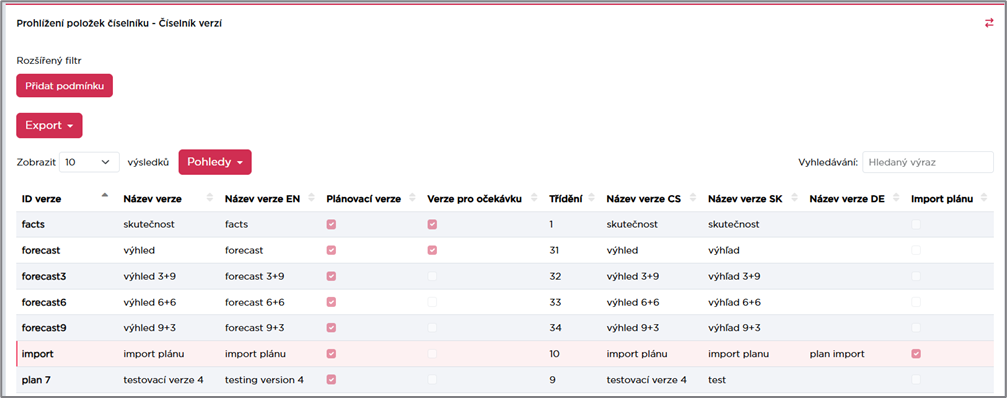This screenshot has height=398, width=1007.
Task: Toggle Plánovací verze checkbox for plan 7
Action: pos(331,379)
